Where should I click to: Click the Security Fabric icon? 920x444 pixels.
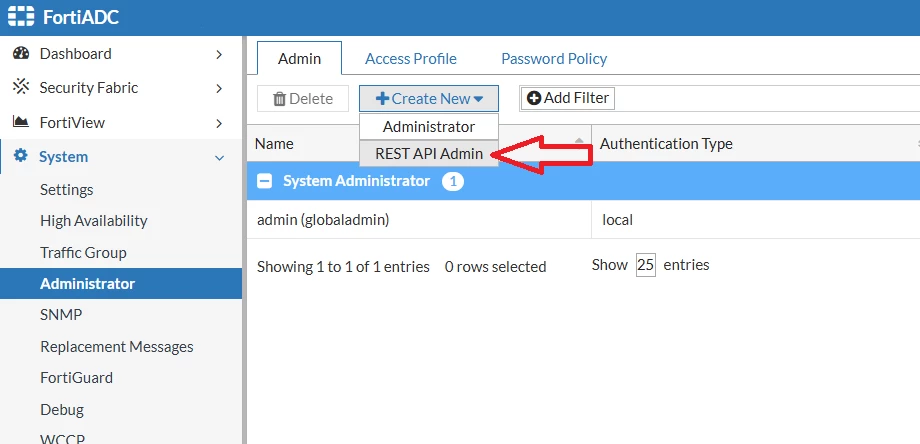point(21,87)
